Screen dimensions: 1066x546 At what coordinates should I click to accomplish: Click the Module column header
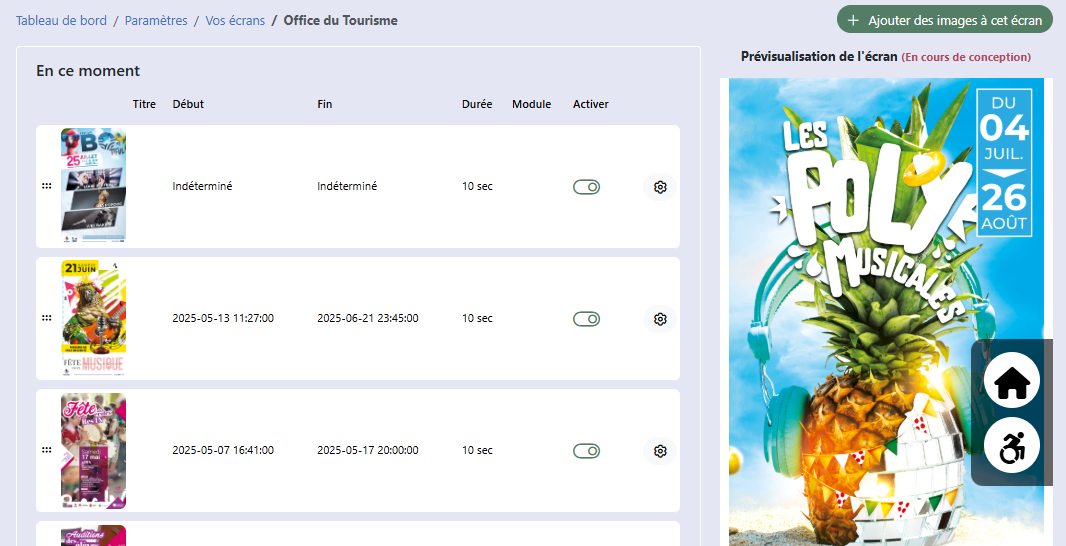(x=532, y=104)
